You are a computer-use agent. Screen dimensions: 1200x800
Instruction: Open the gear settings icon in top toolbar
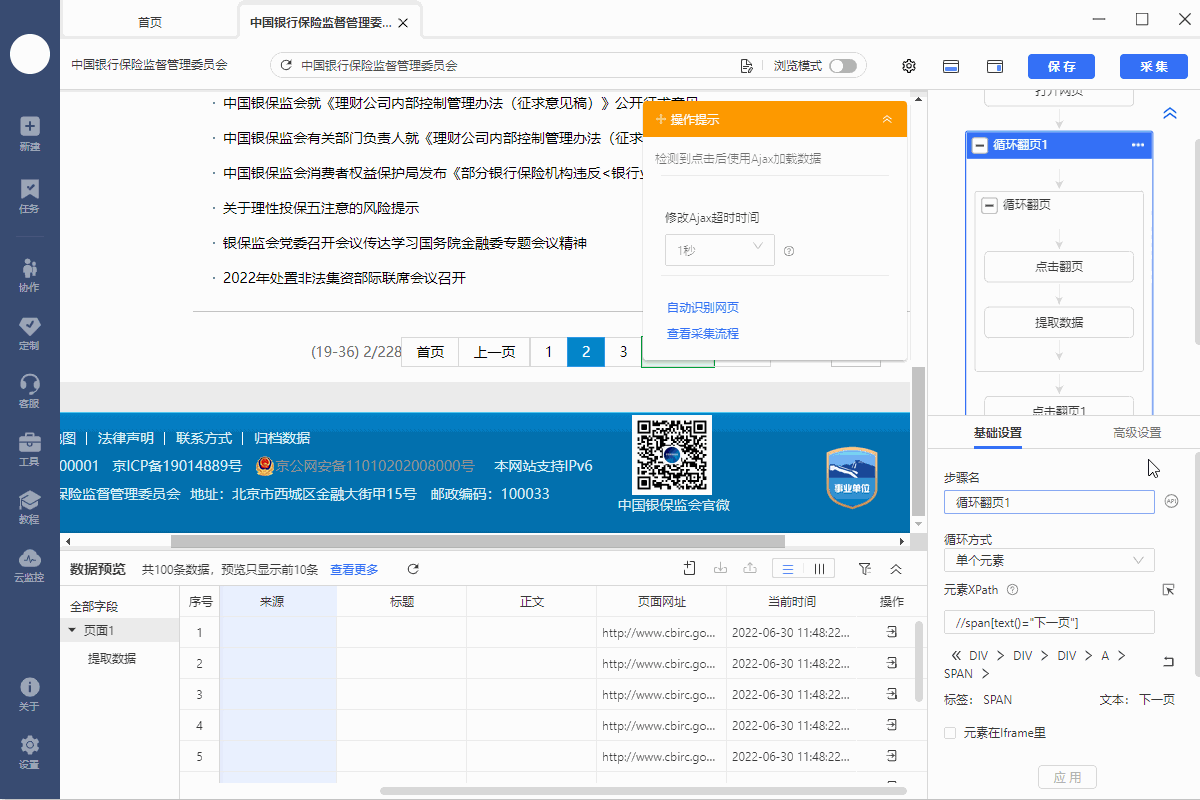coord(909,66)
